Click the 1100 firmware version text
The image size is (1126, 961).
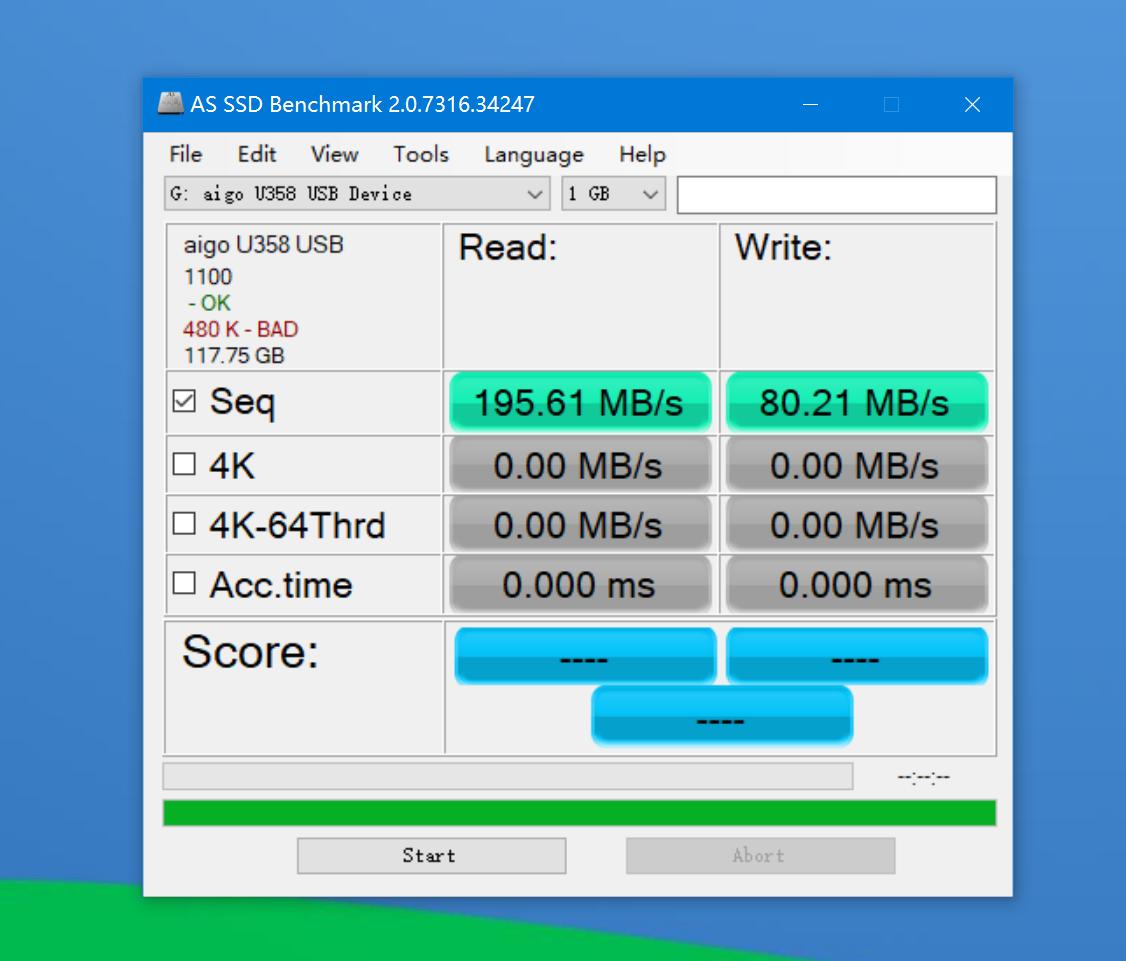[208, 277]
